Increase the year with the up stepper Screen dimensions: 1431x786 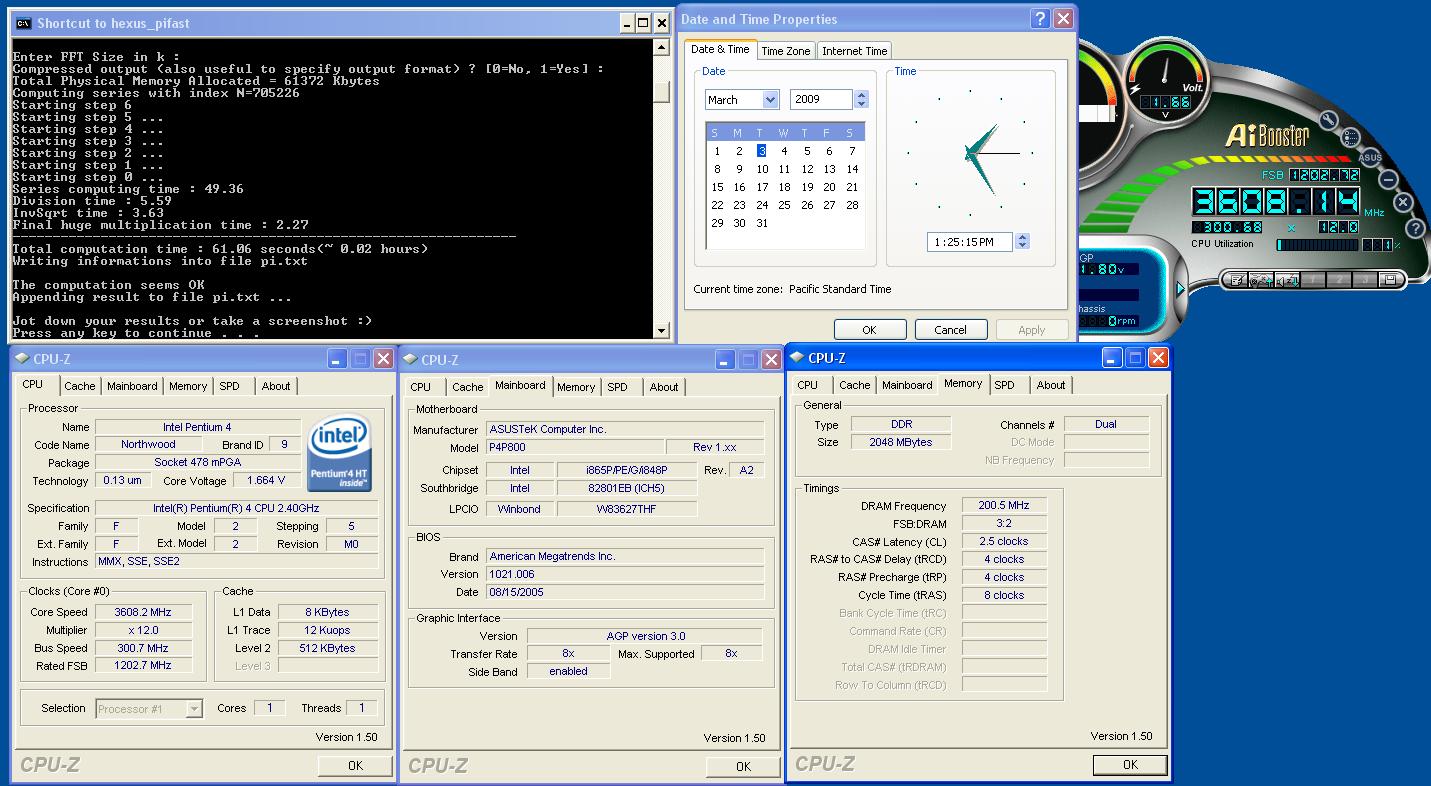(x=862, y=95)
